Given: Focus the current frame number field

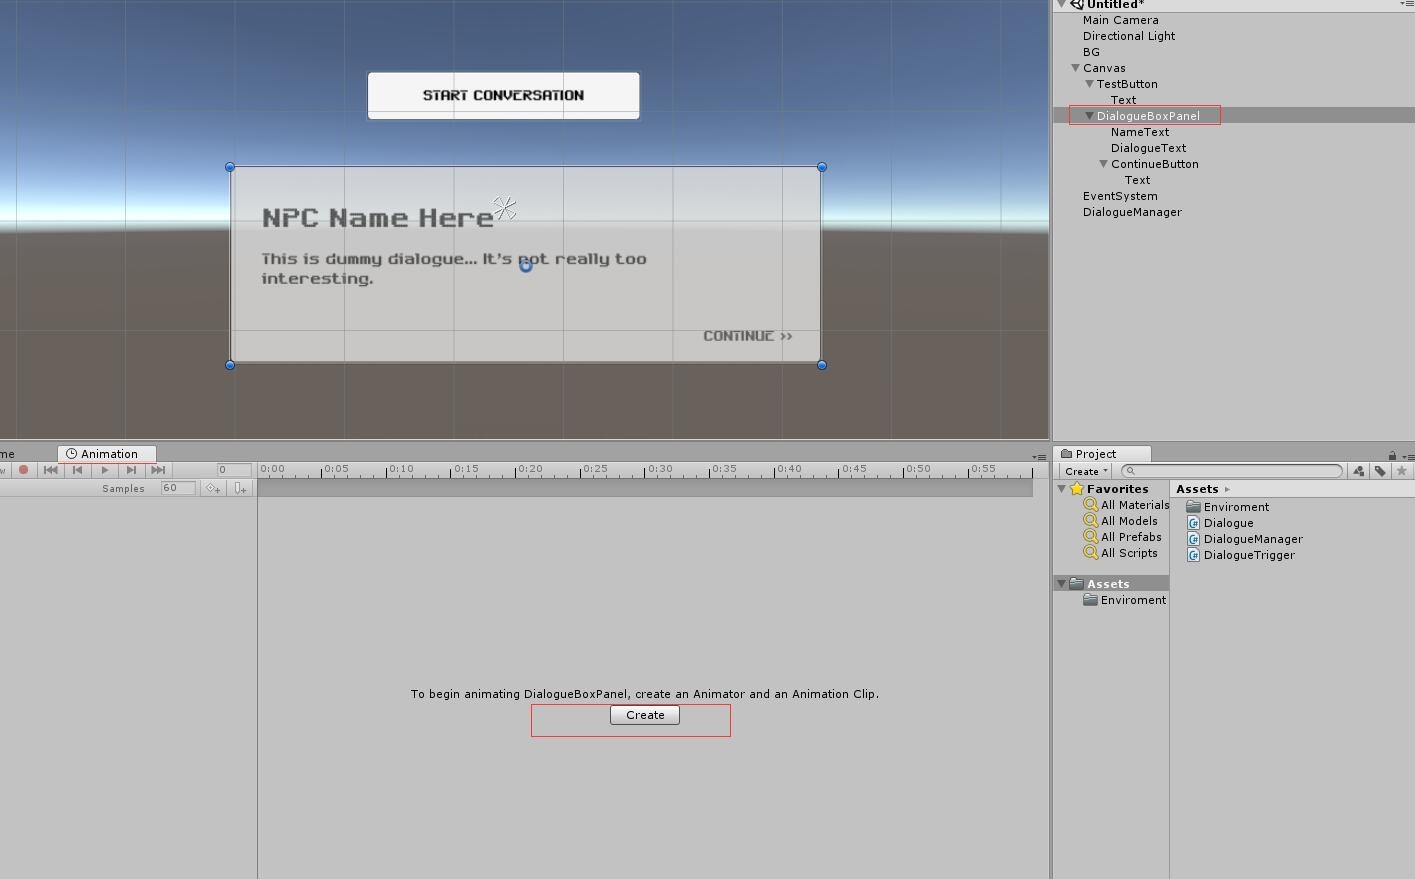Looking at the screenshot, I should click(x=235, y=470).
